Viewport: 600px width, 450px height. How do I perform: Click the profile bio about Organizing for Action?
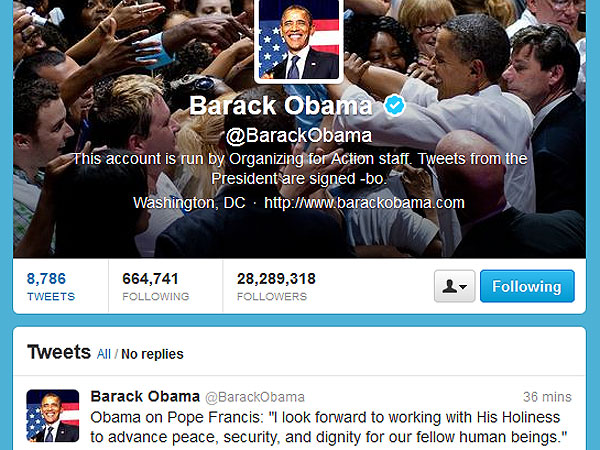(300, 169)
